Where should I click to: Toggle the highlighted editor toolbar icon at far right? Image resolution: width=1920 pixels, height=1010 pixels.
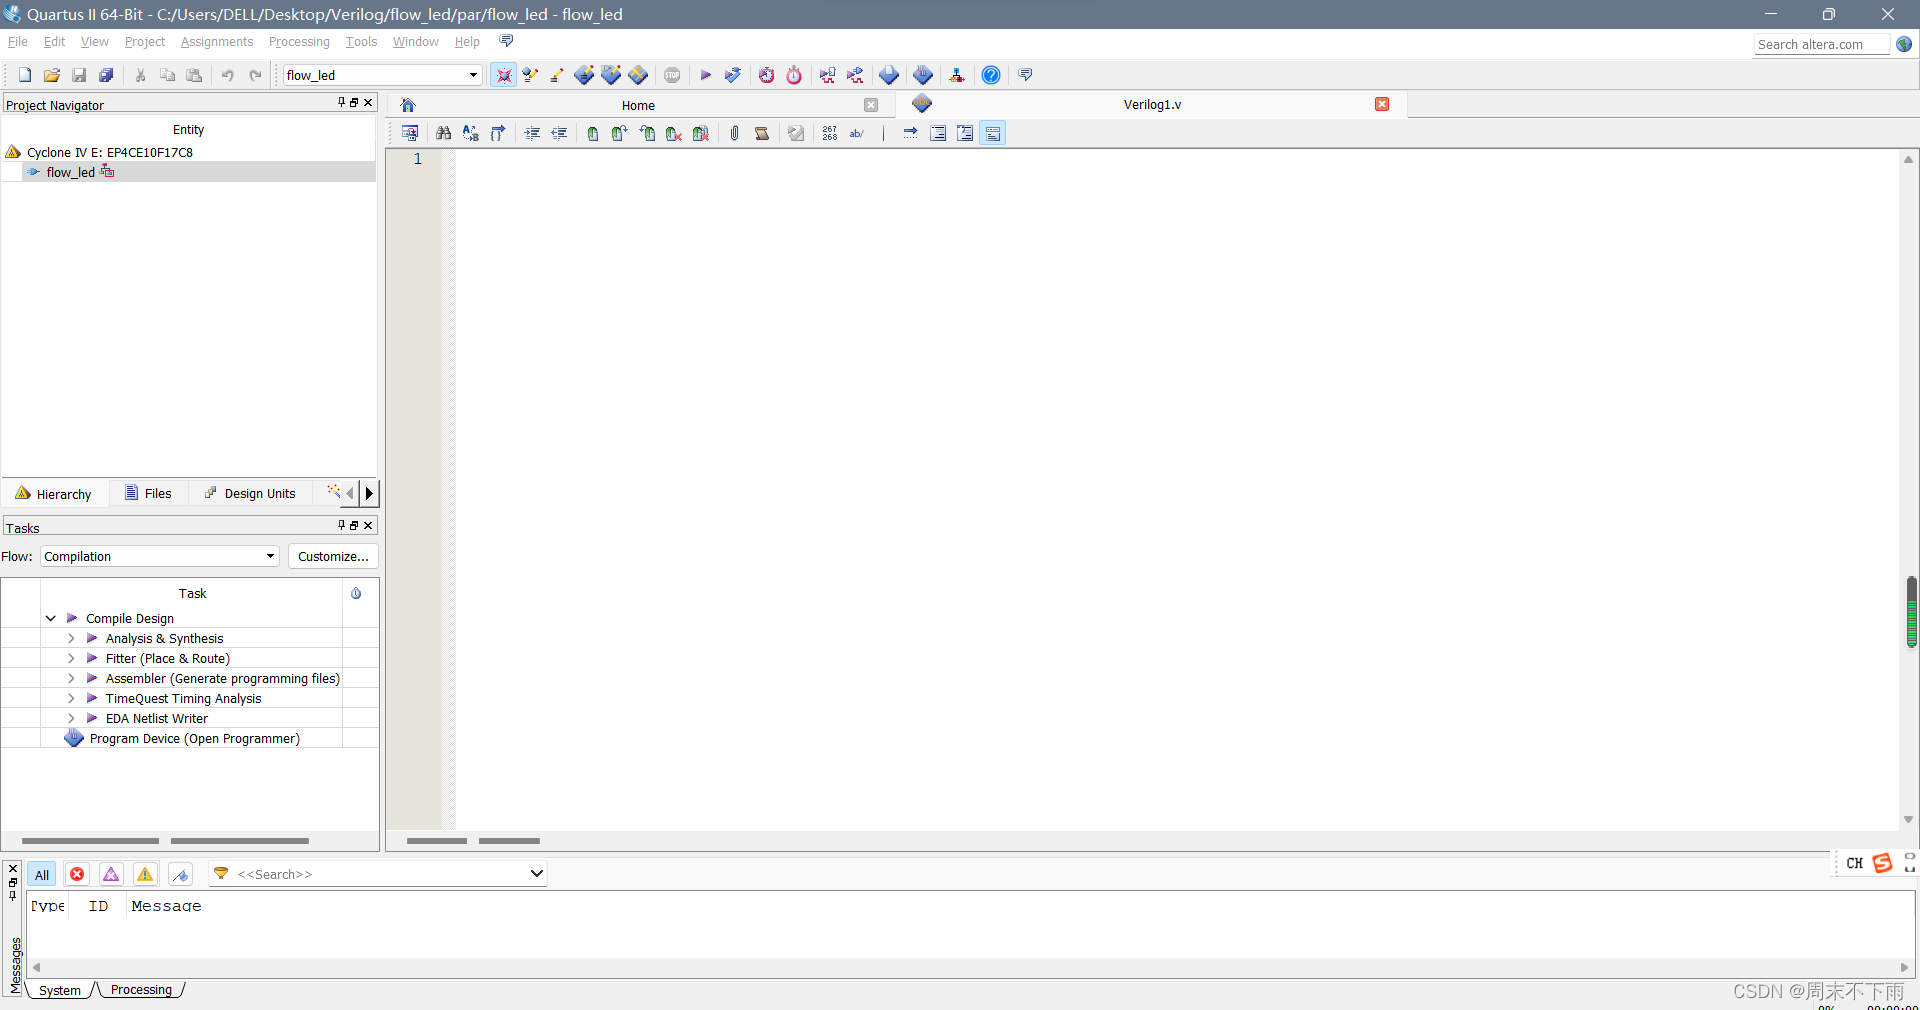coord(993,133)
